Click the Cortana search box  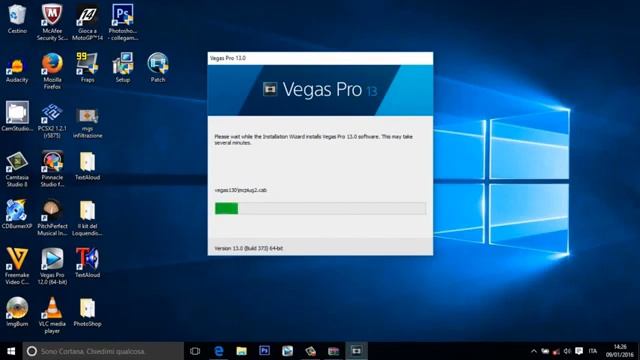103,351
